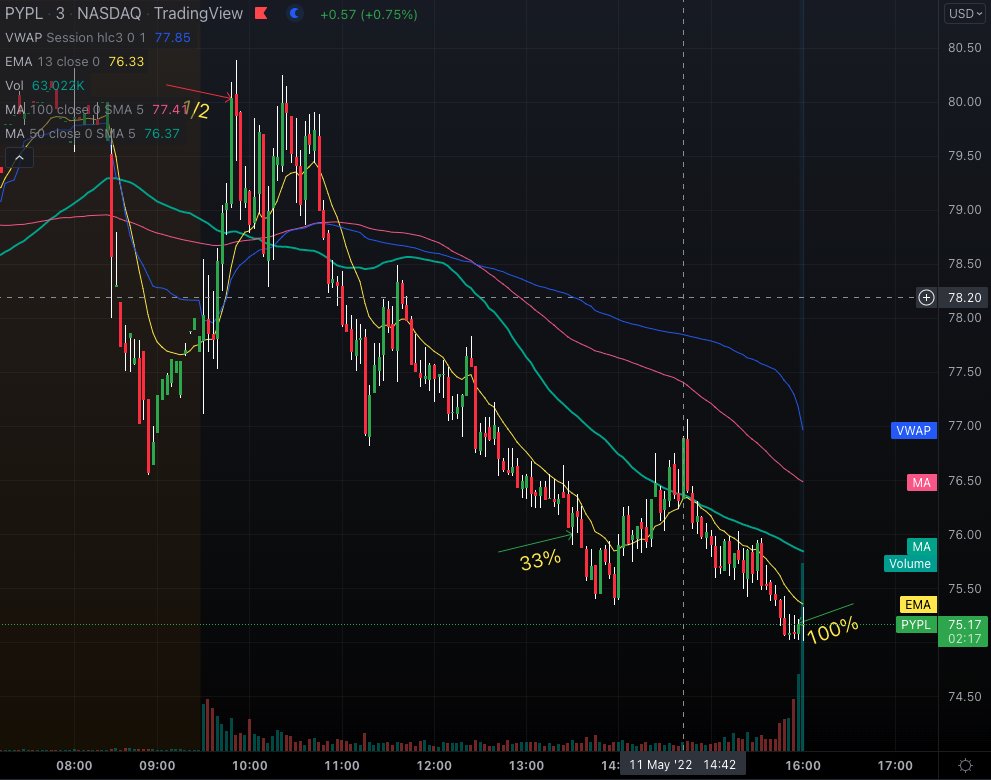This screenshot has width=991, height=780.
Task: Open chart settings via the bottom-right gear icon
Action: point(965,765)
